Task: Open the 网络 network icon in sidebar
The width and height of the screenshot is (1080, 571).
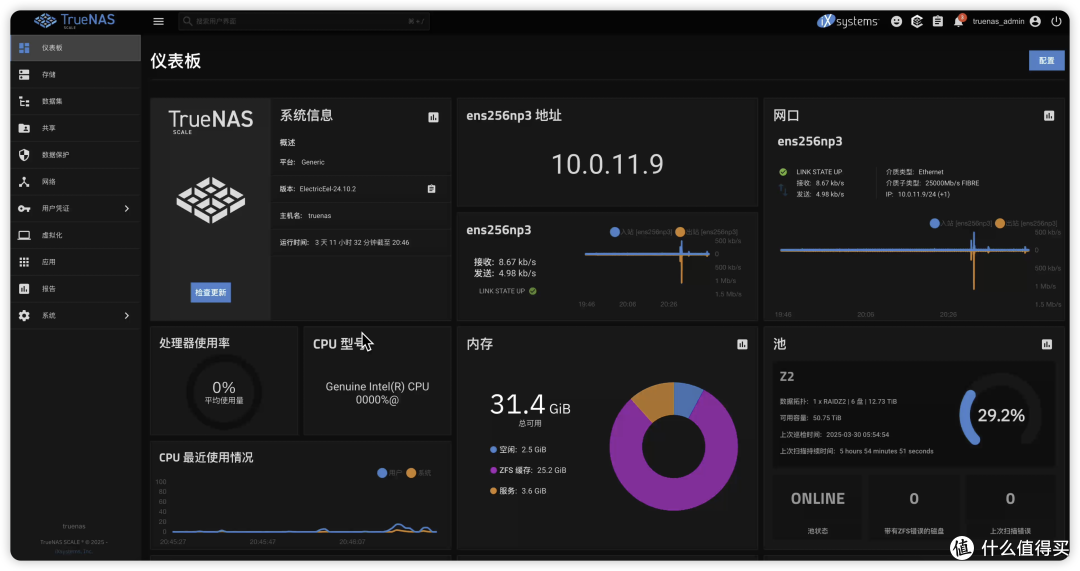Action: click(x=24, y=182)
